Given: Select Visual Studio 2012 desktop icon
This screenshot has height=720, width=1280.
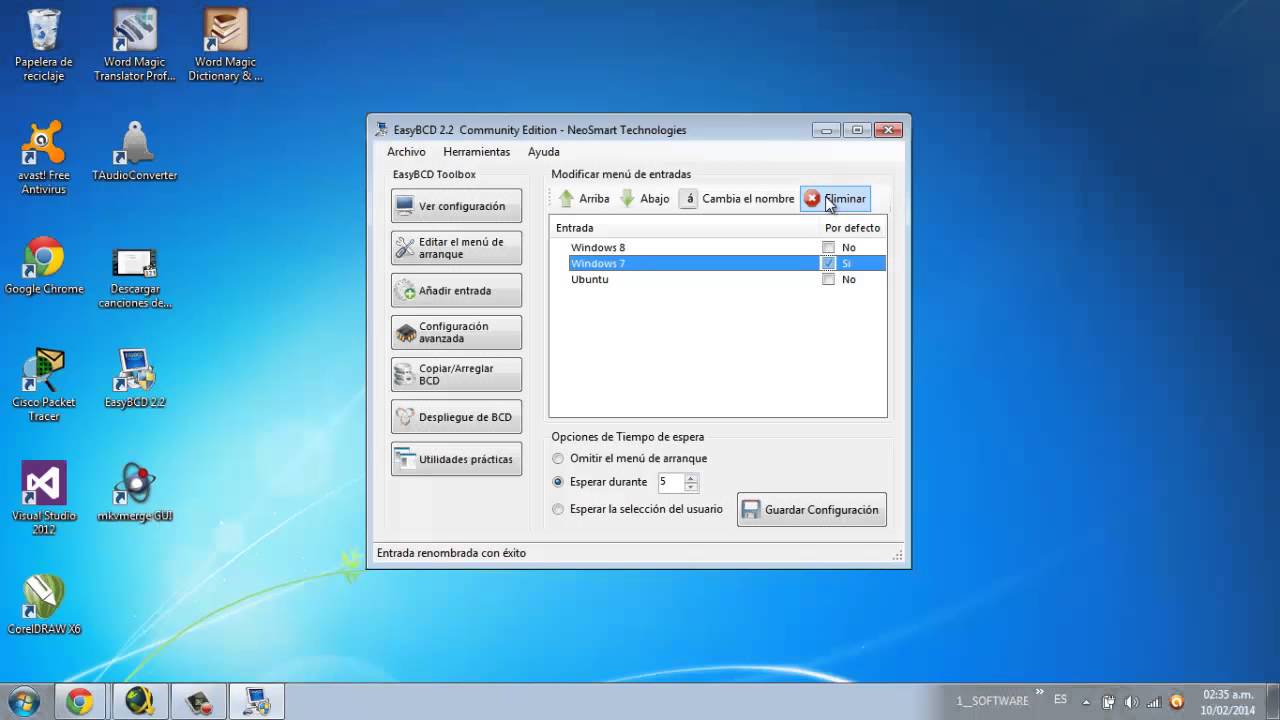Looking at the screenshot, I should [44, 498].
